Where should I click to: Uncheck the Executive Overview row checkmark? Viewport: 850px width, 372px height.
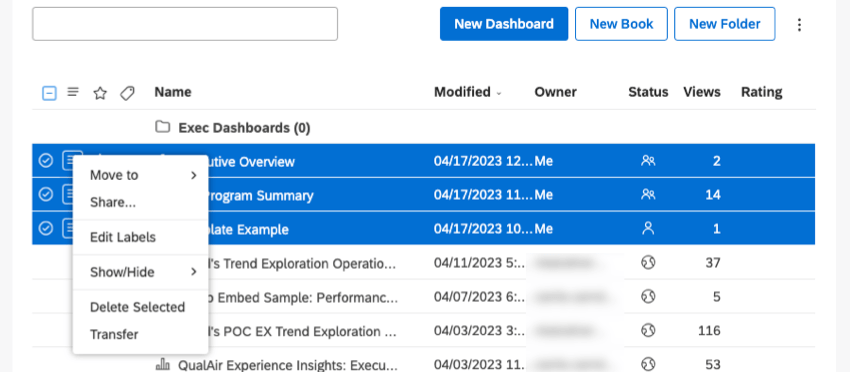46,161
